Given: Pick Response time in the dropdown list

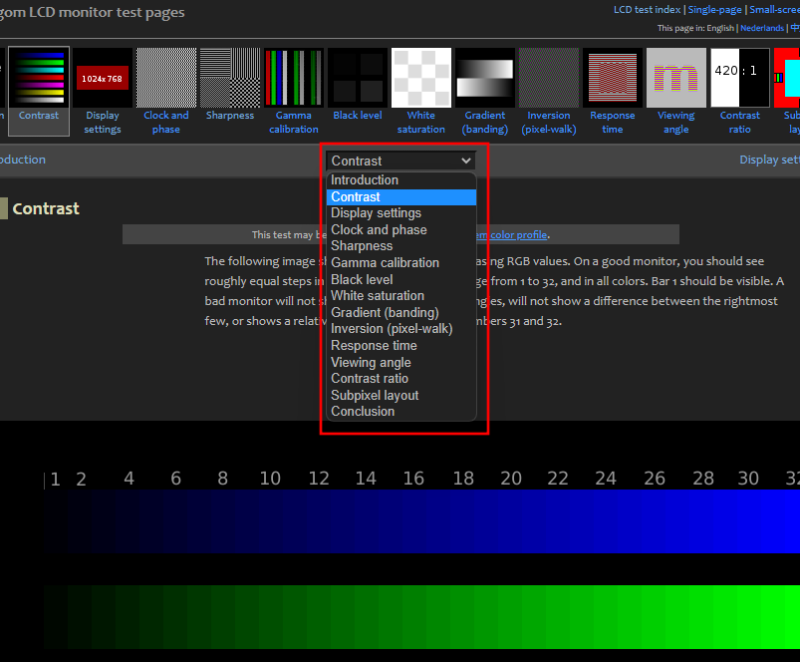Looking at the screenshot, I should pos(374,345).
